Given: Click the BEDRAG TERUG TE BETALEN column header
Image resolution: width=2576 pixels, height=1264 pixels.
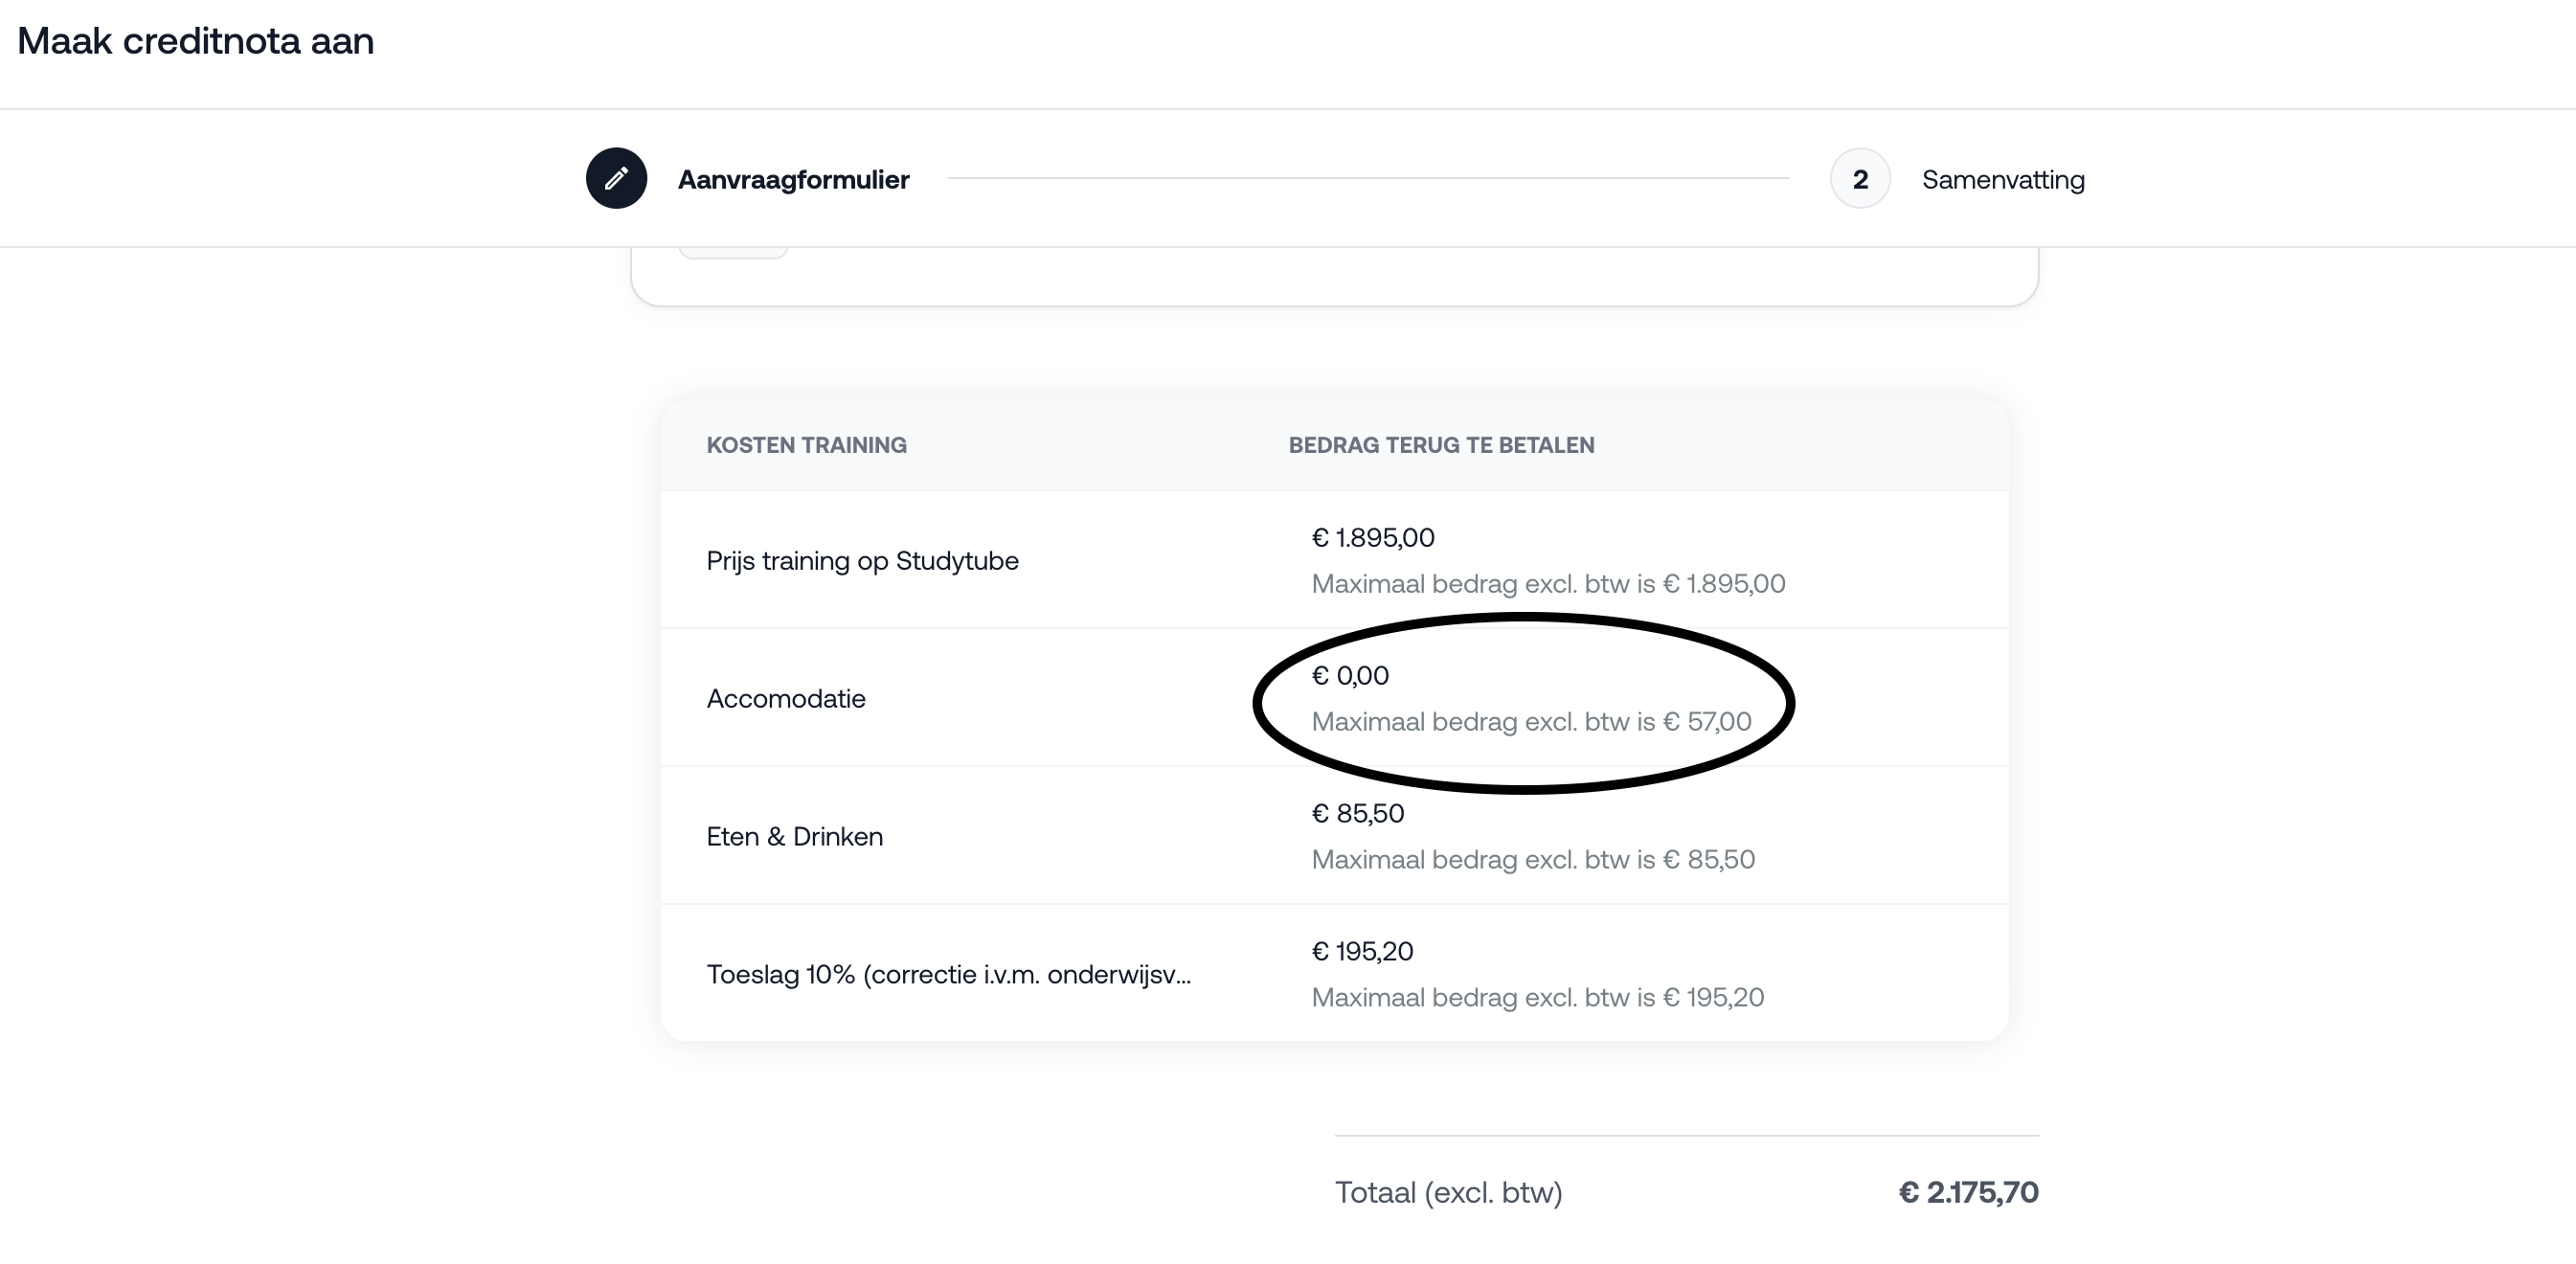Looking at the screenshot, I should click(1441, 445).
